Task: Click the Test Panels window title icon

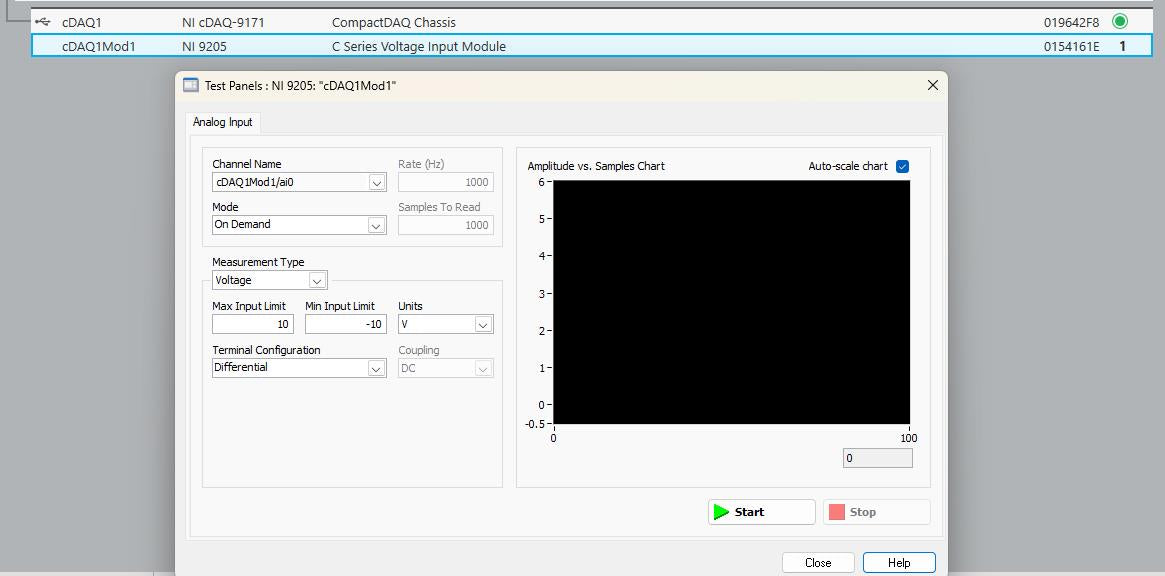Action: tap(191, 85)
